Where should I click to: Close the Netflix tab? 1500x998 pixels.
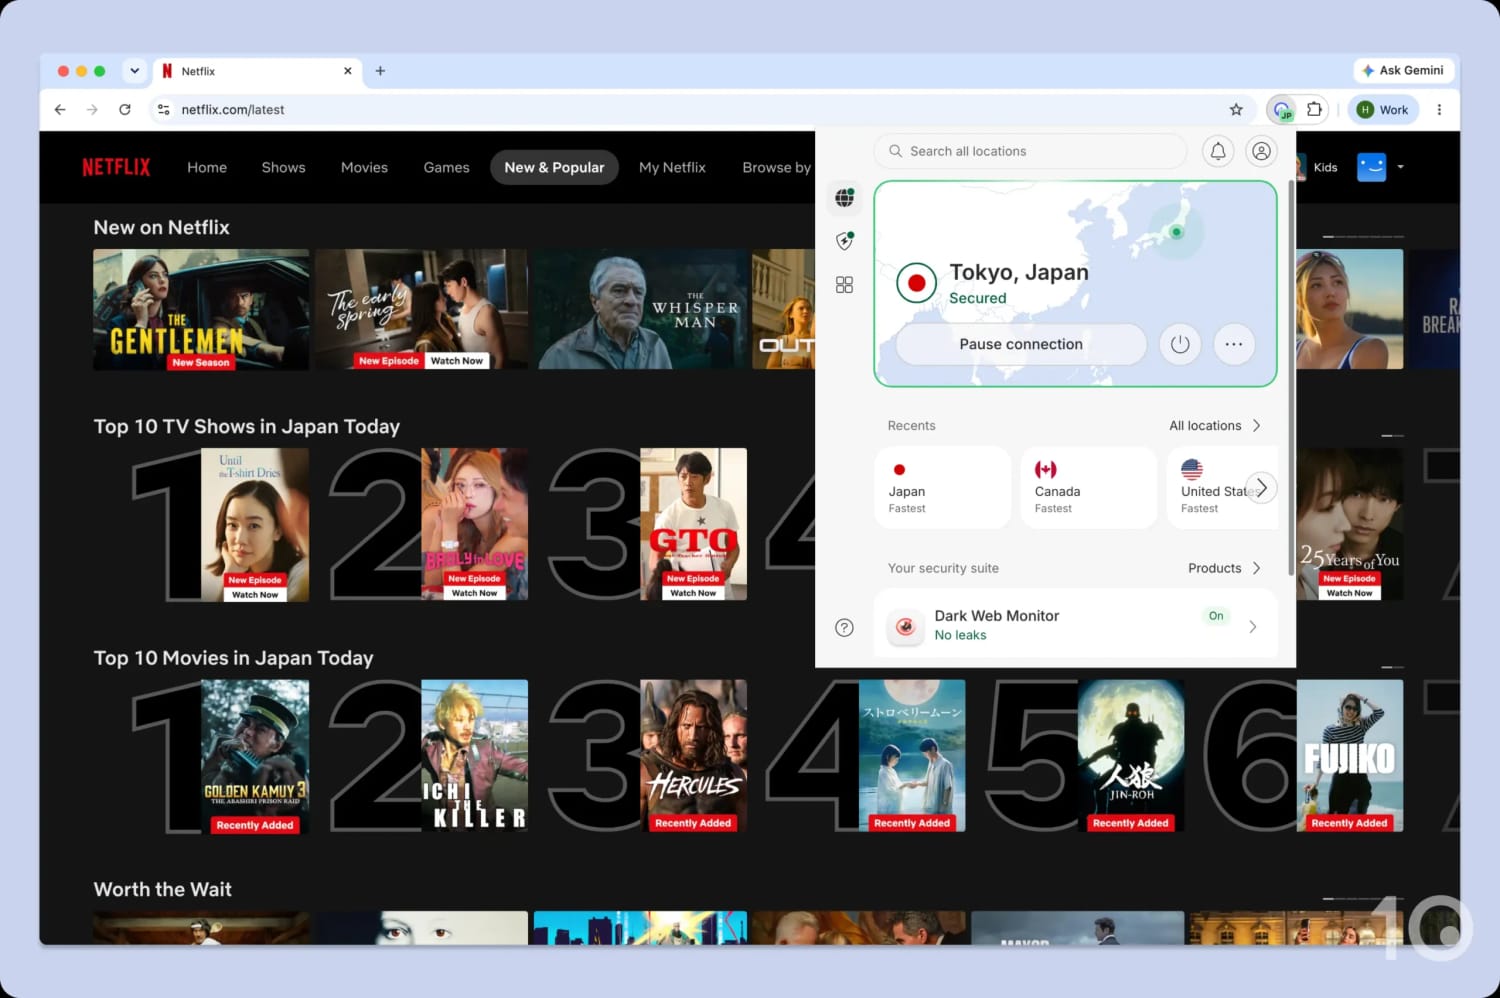(348, 71)
